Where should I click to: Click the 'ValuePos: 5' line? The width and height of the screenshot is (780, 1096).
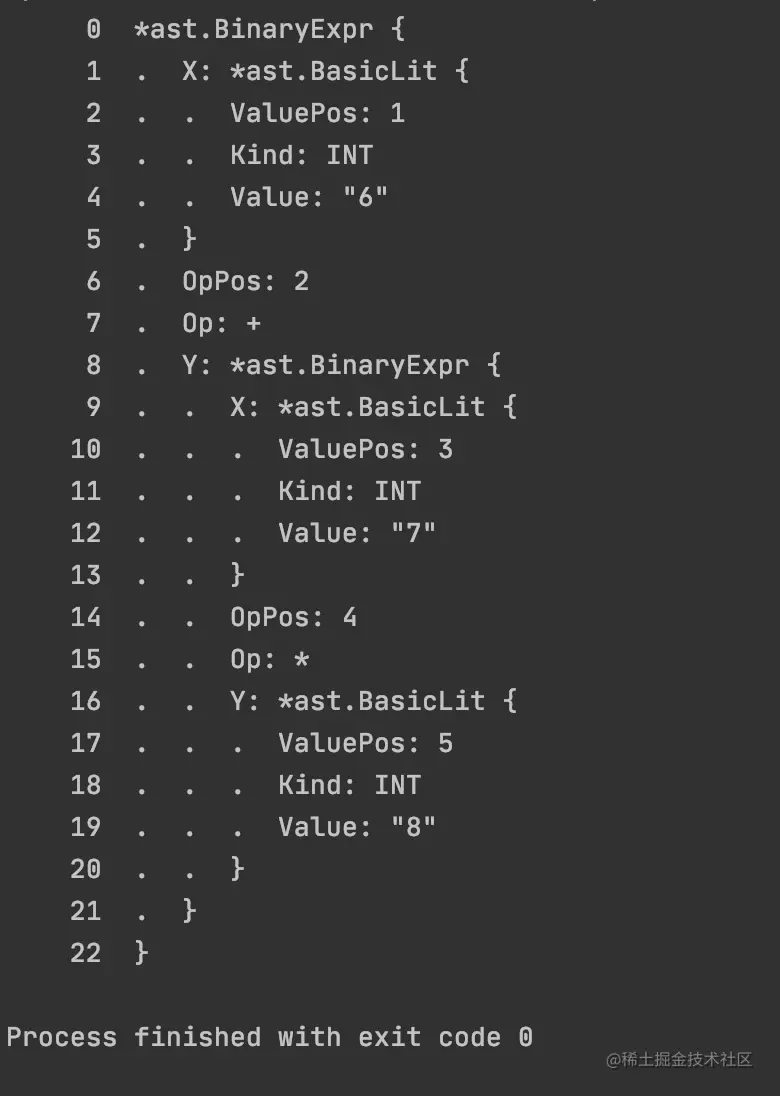366,742
